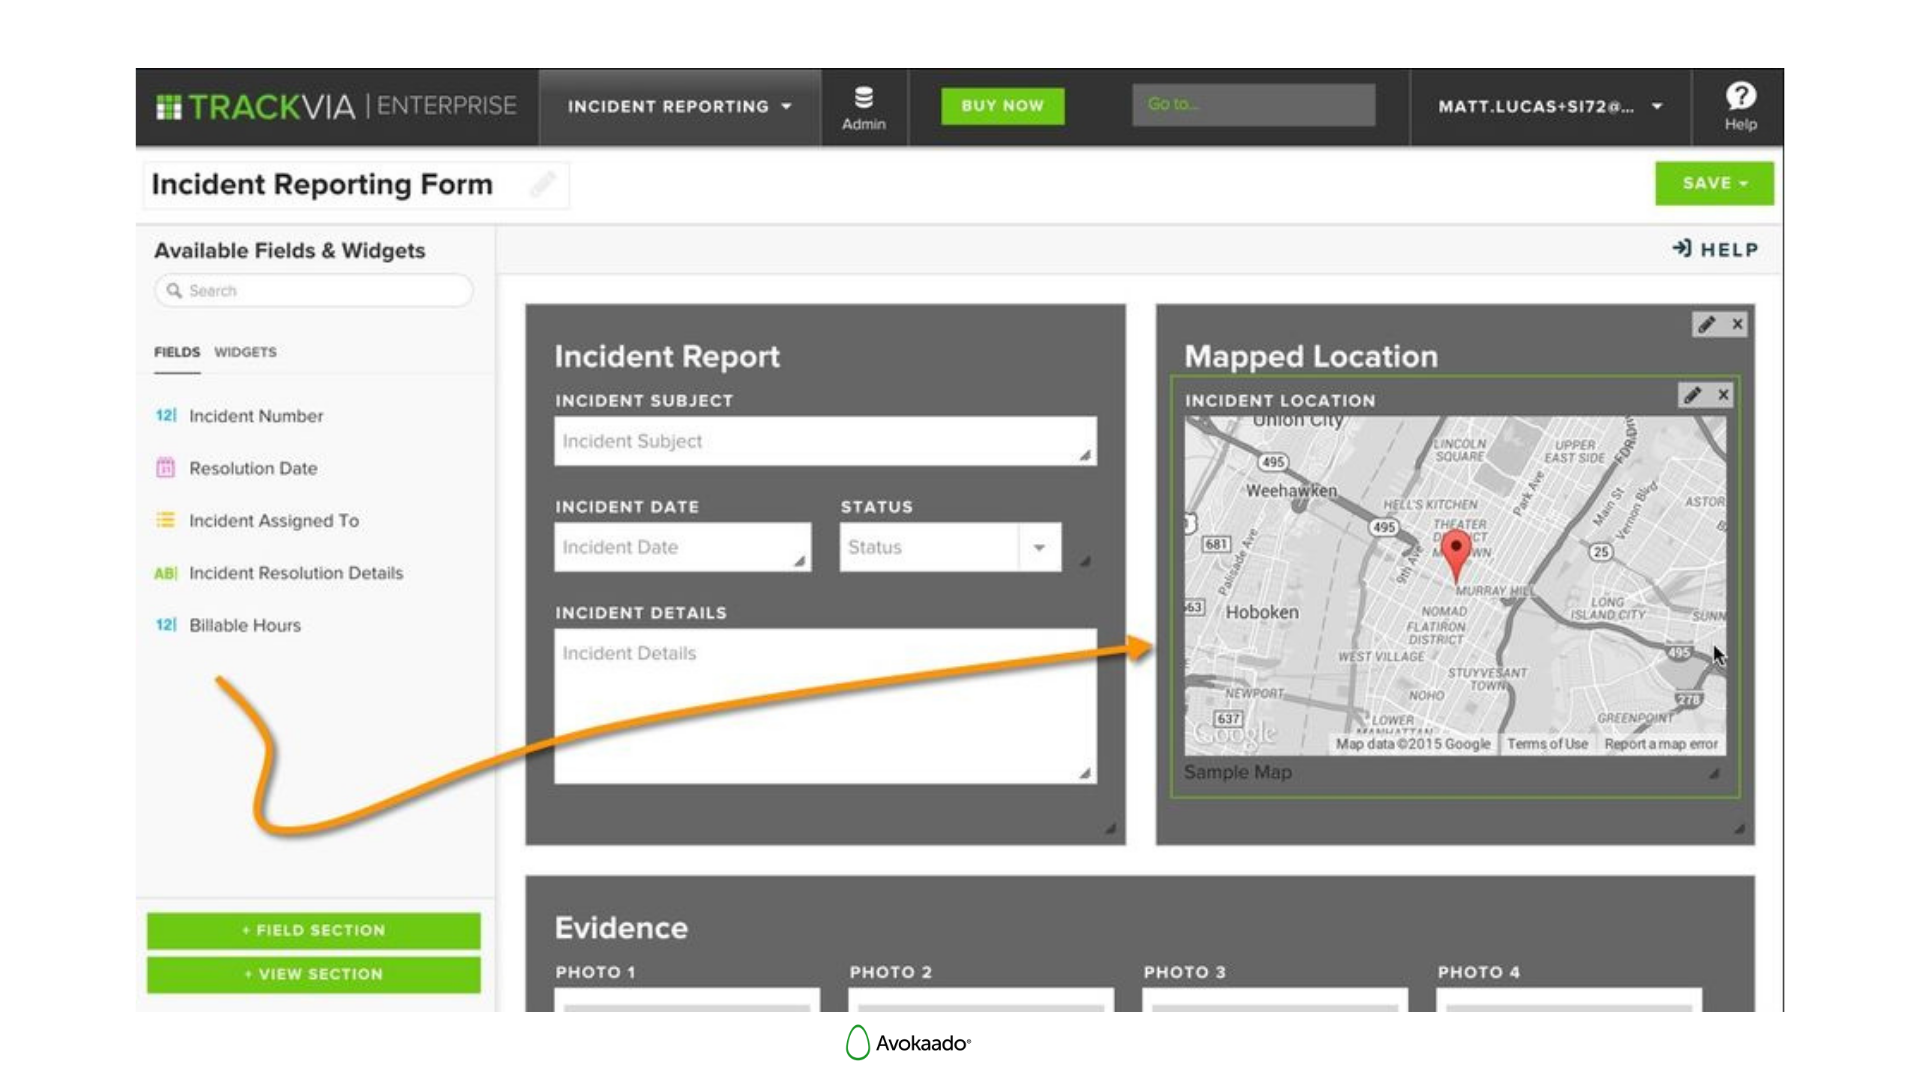Edit the Incident Location widget via its pencil icon

tap(1694, 395)
